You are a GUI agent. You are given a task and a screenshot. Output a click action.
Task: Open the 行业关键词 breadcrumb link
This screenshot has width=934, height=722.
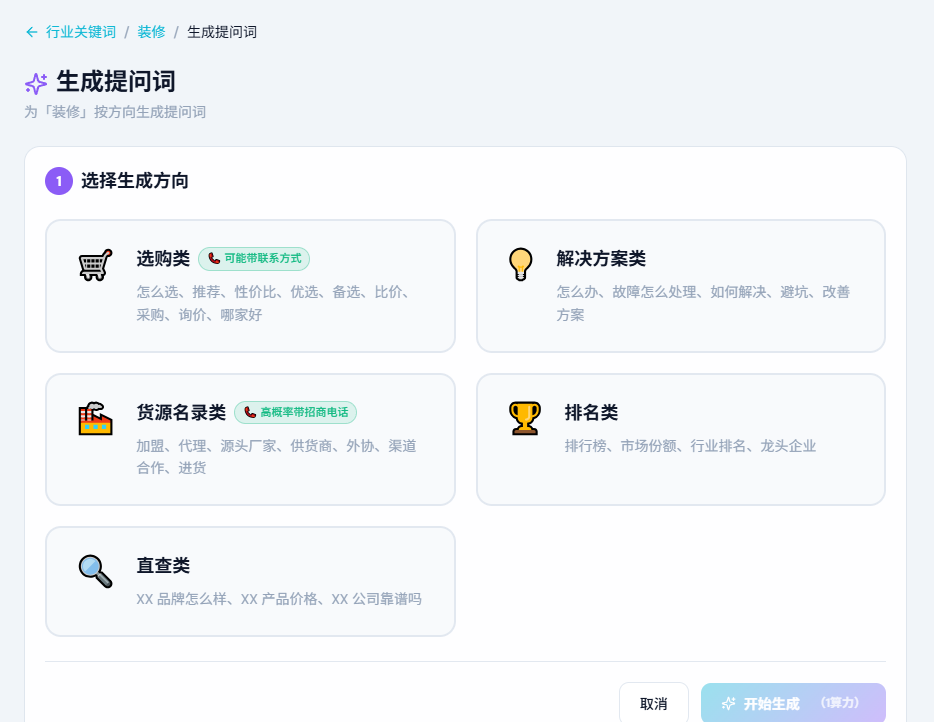pyautogui.click(x=81, y=32)
